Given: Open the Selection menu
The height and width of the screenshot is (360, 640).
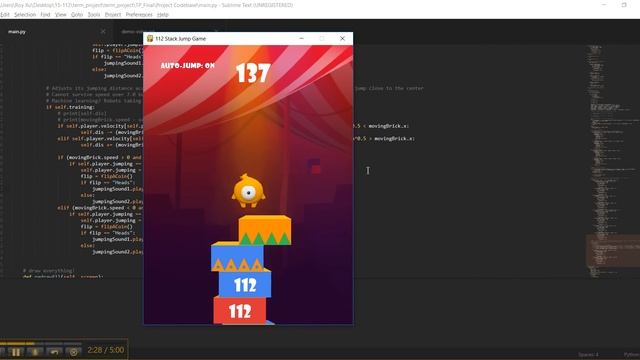Looking at the screenshot, I should click(25, 15).
